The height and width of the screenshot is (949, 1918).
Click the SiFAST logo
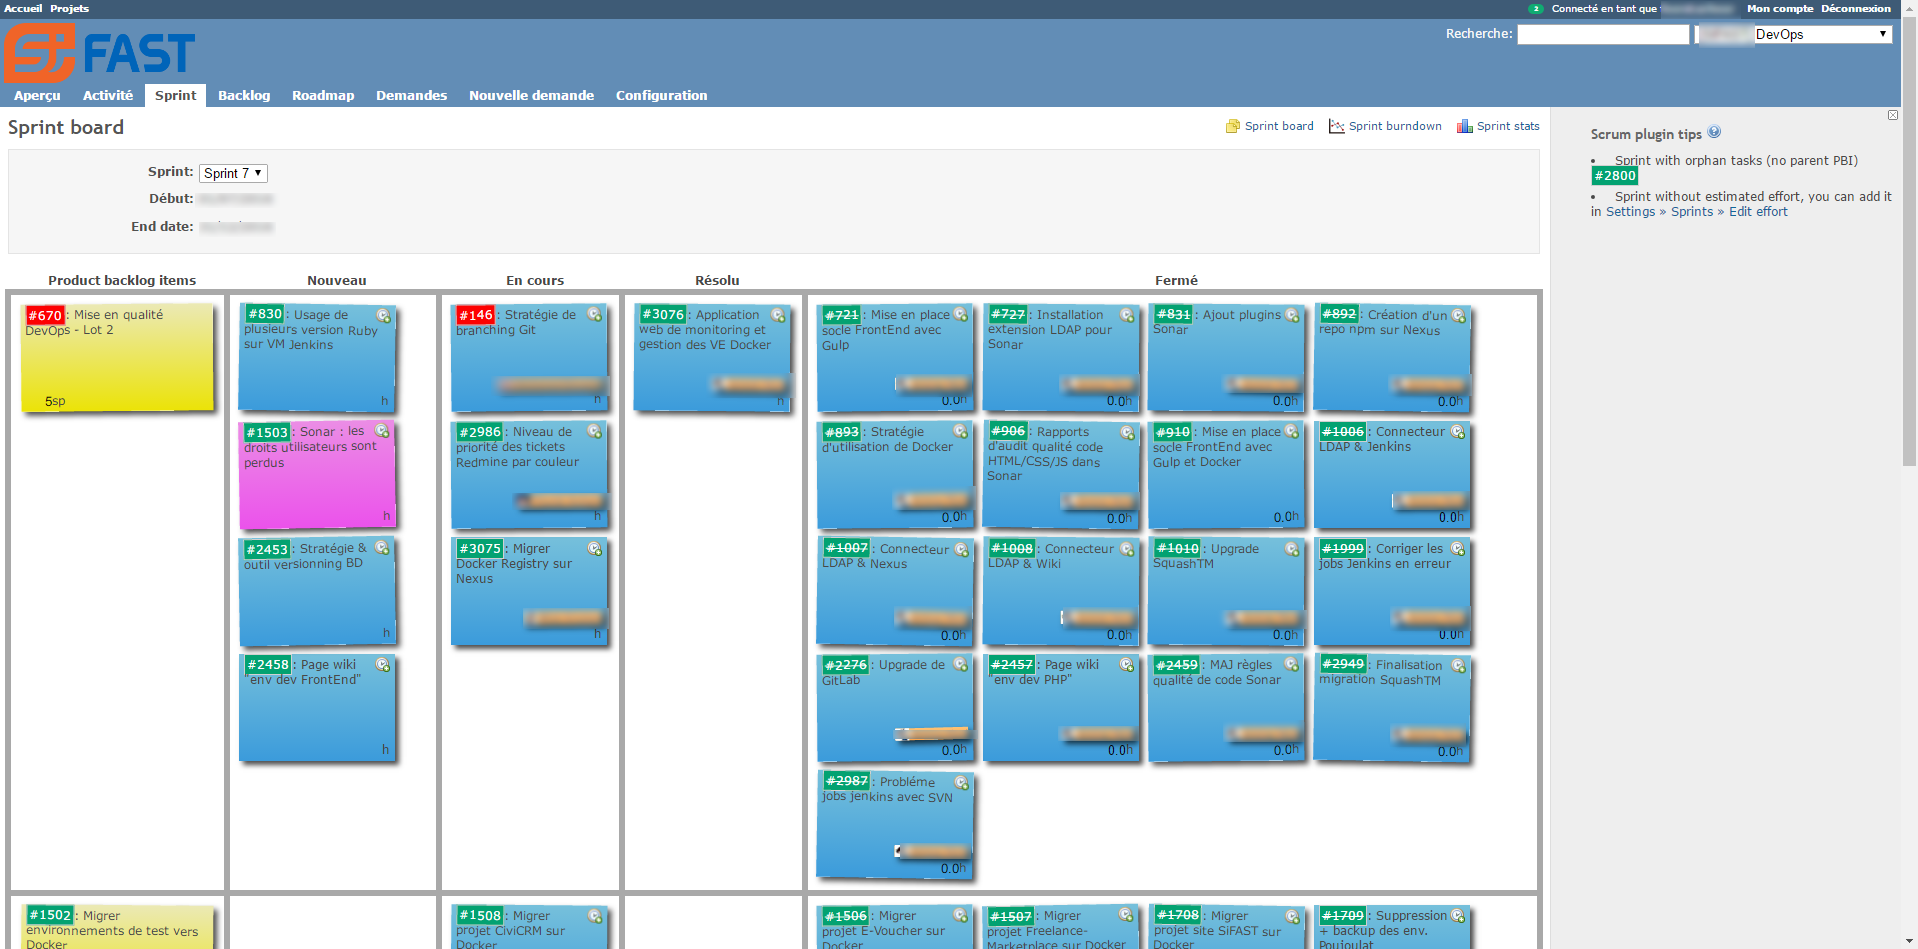tap(99, 53)
